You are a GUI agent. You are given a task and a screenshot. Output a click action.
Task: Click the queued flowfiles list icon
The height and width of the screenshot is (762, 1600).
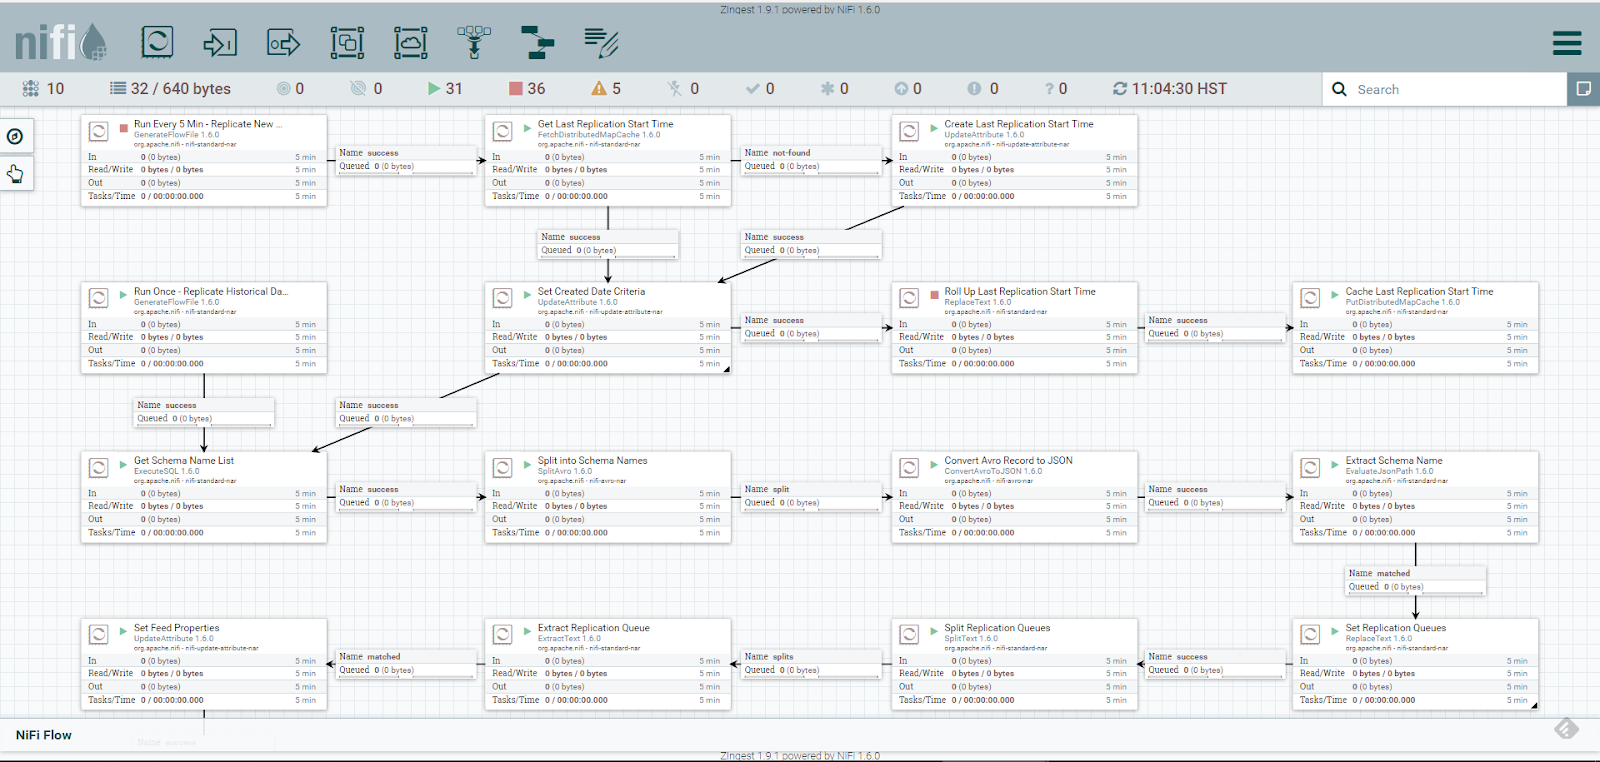(118, 89)
